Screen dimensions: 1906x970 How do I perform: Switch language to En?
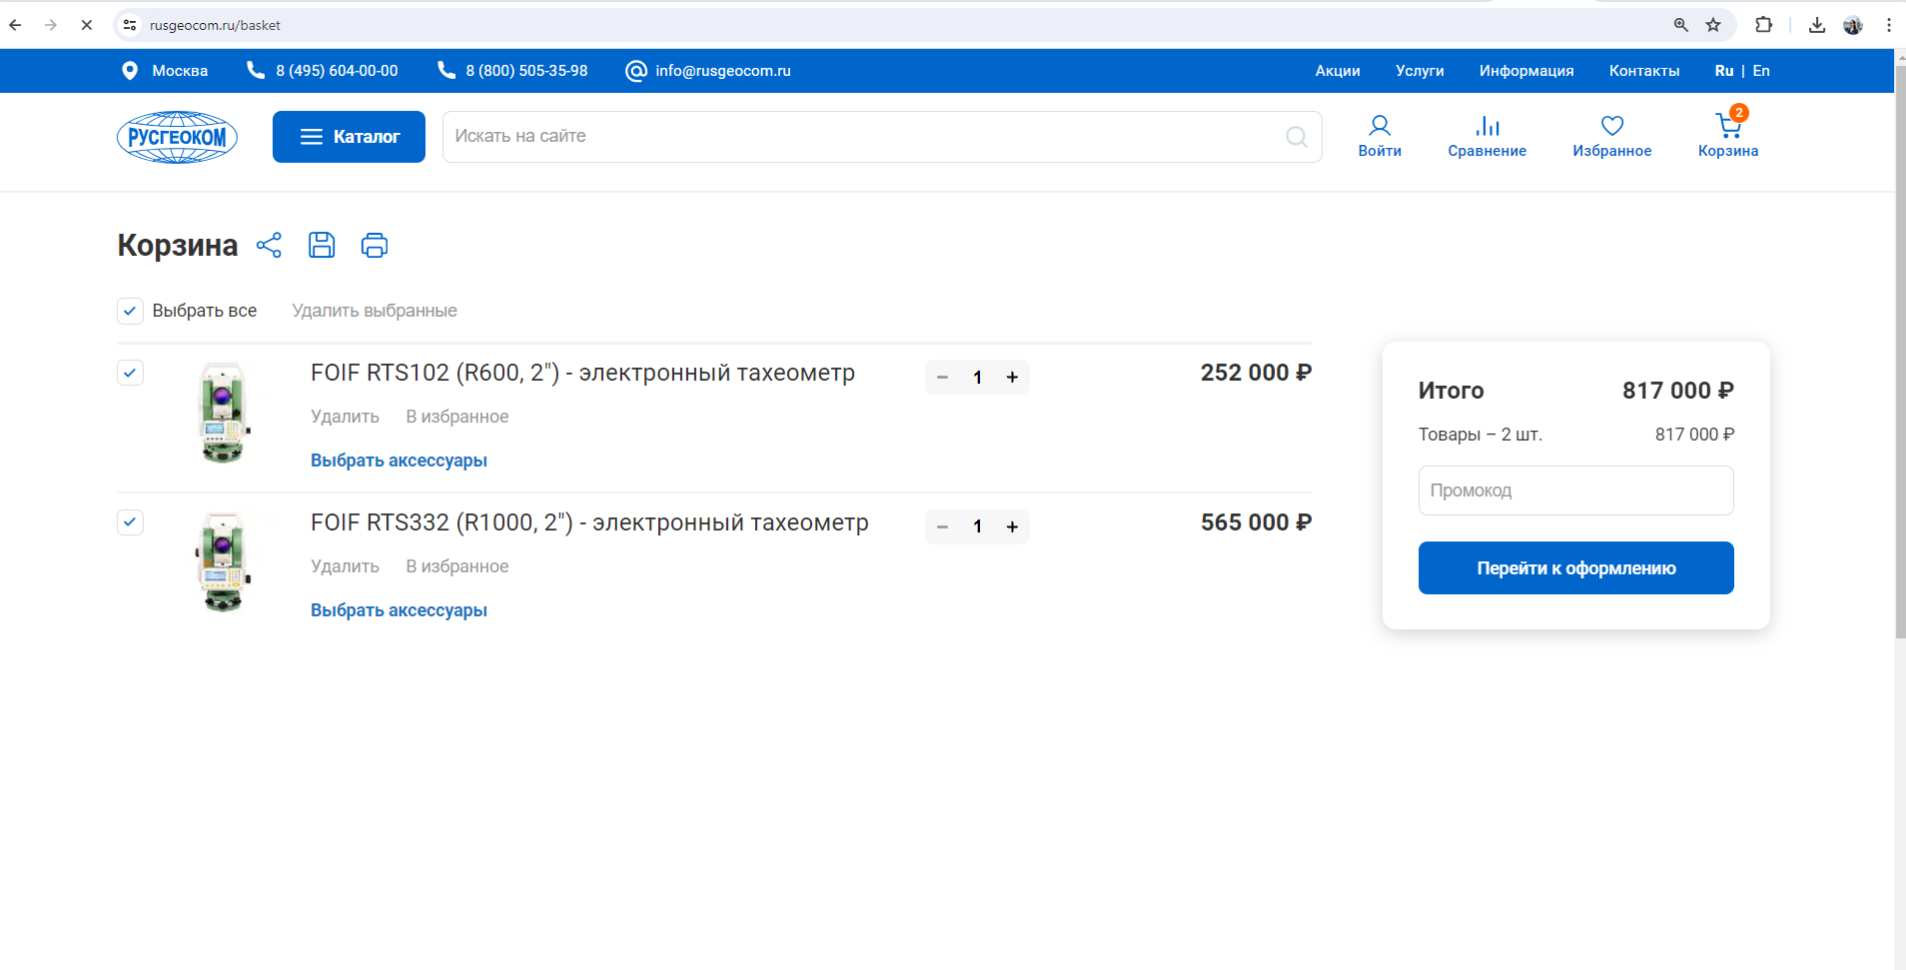[1761, 71]
